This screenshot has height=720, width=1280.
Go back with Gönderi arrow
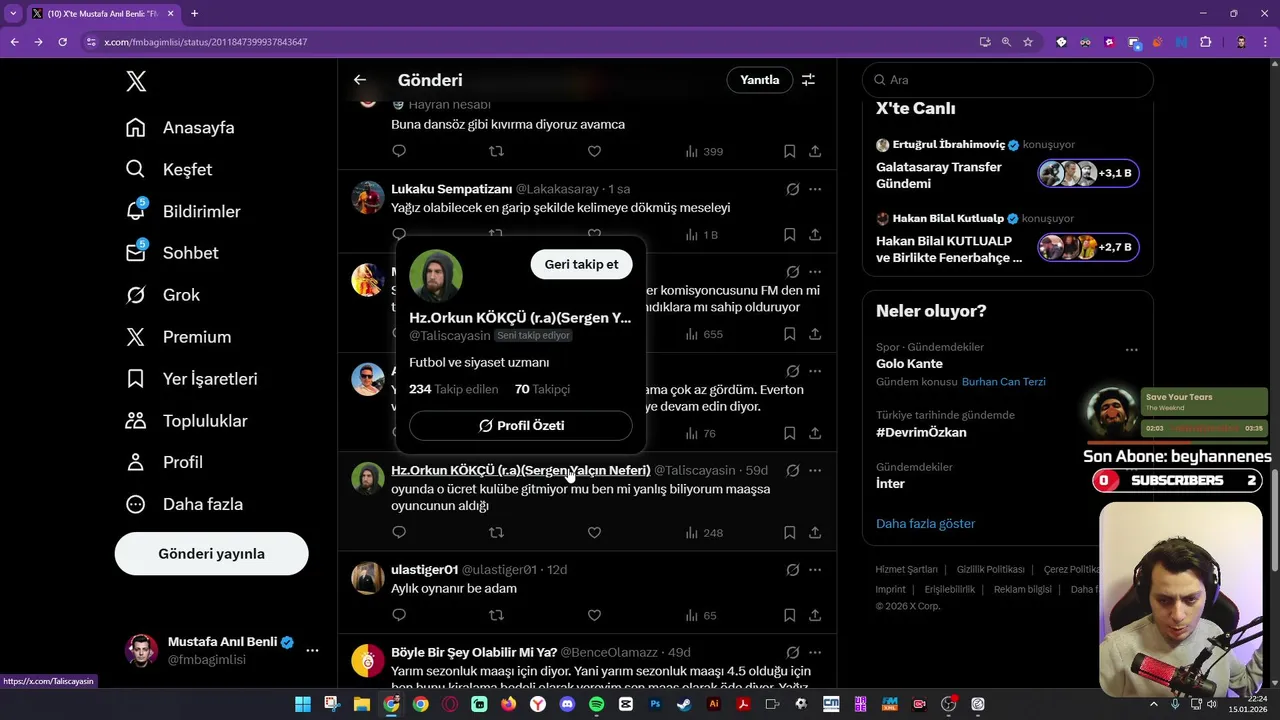pos(360,80)
